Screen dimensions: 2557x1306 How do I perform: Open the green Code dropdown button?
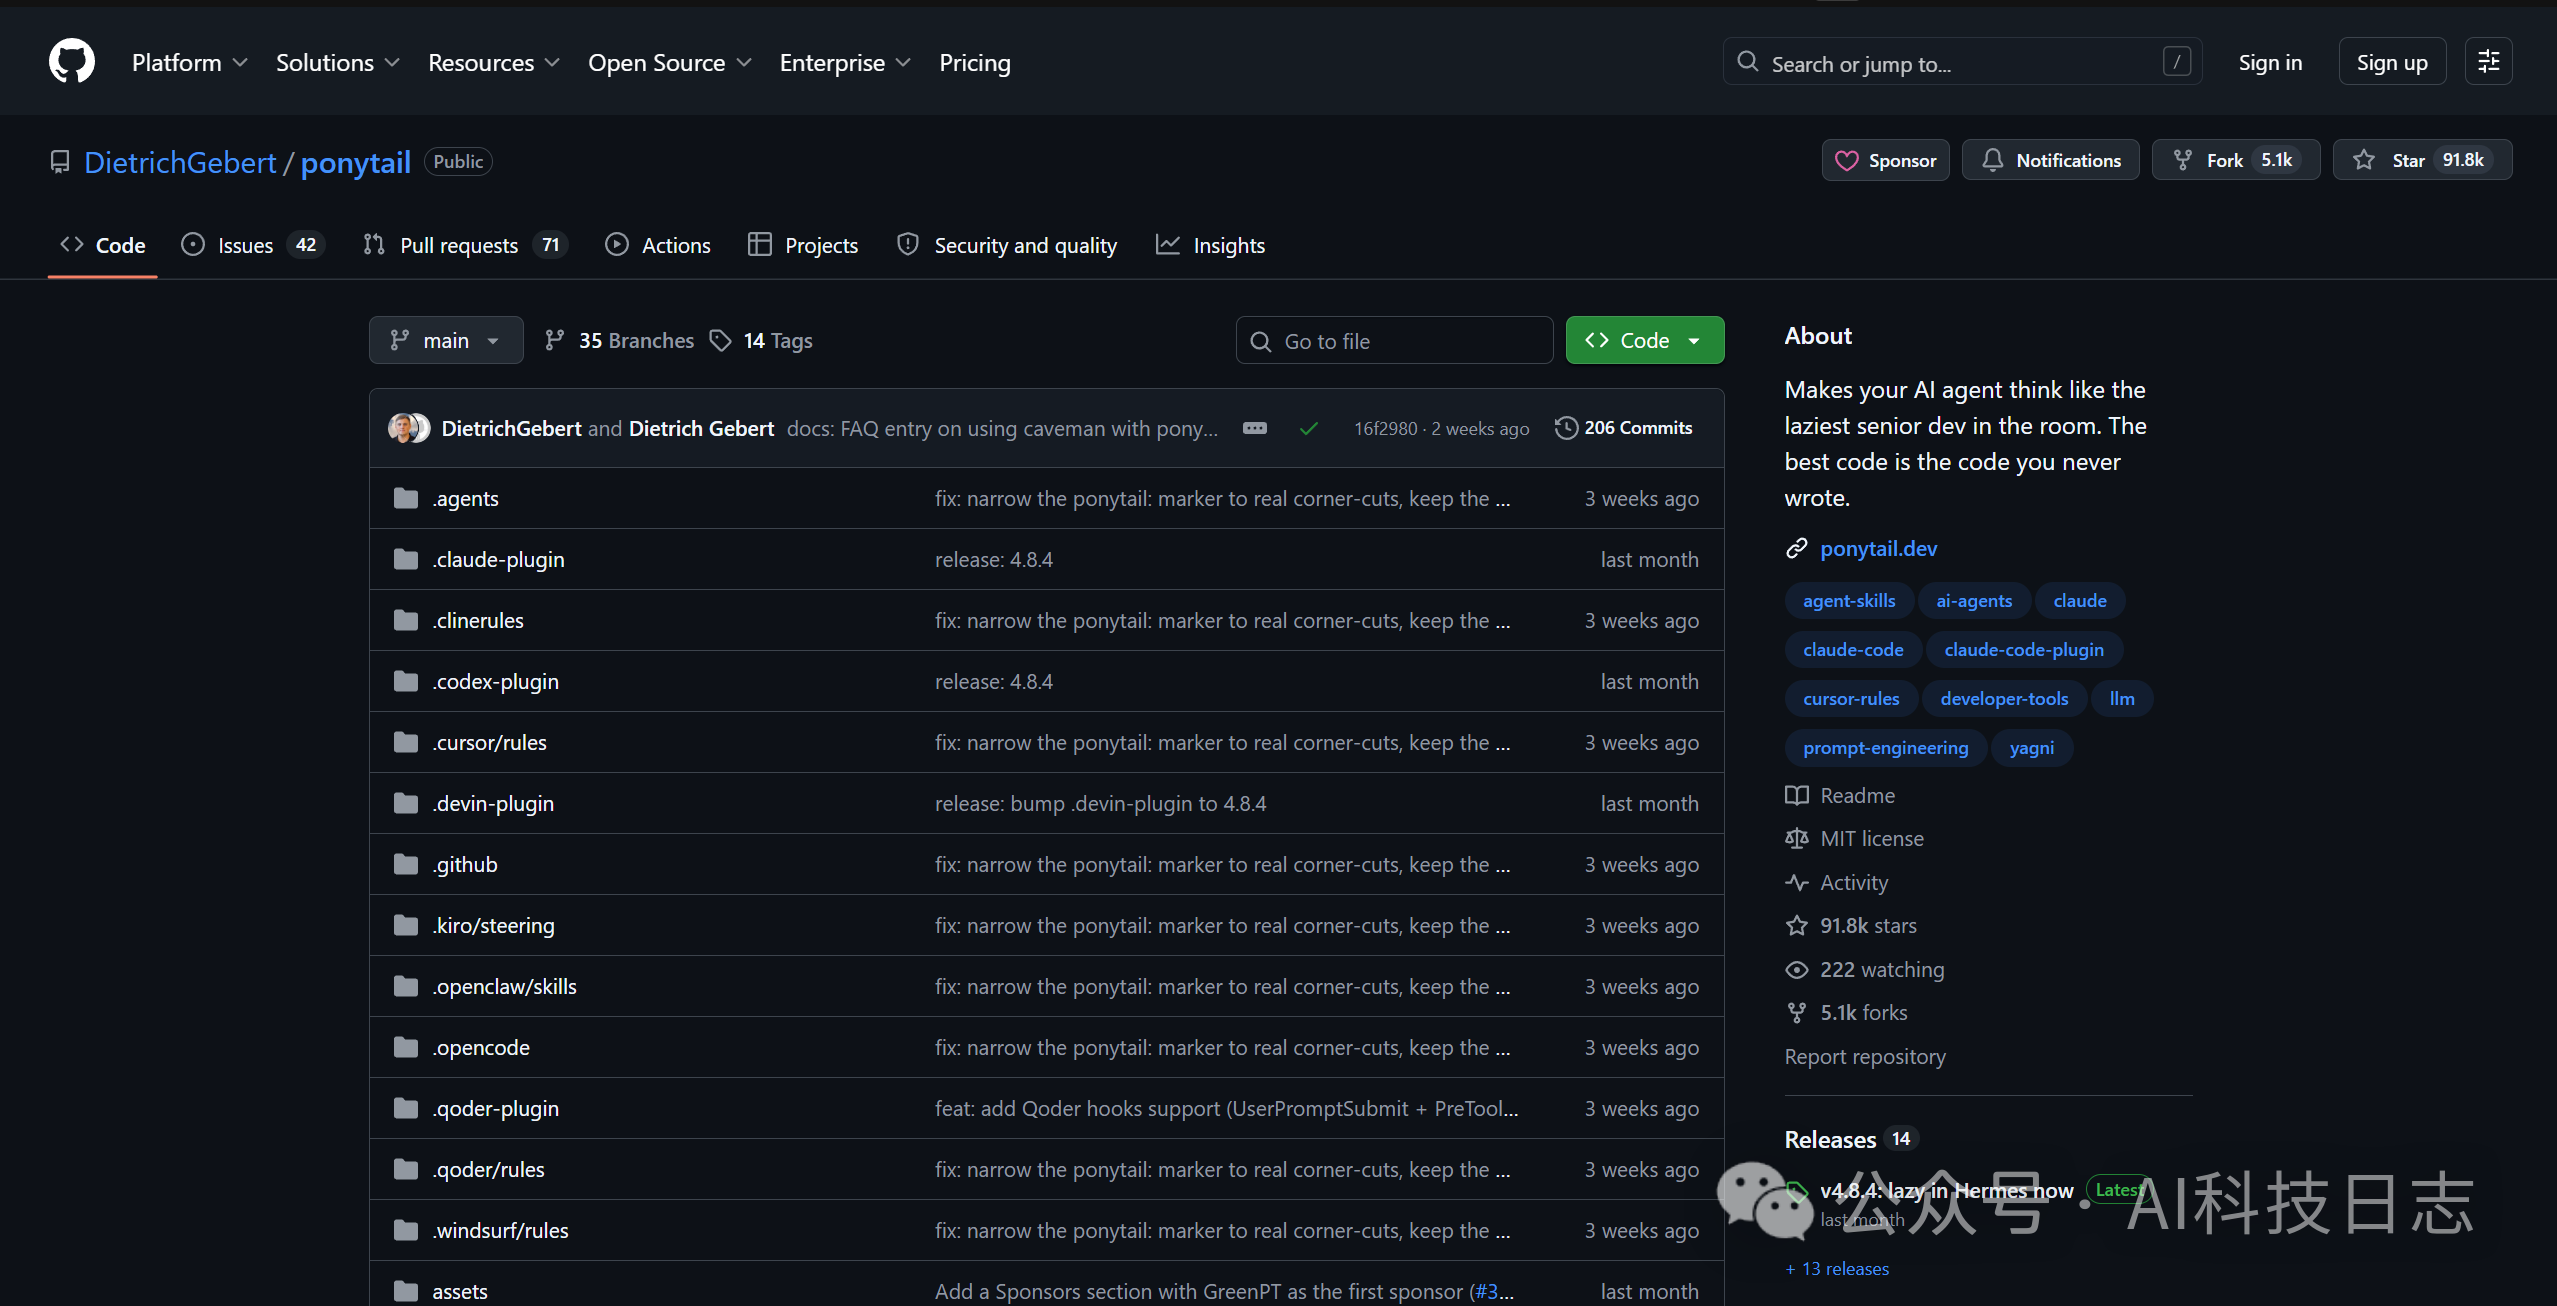click(1644, 340)
